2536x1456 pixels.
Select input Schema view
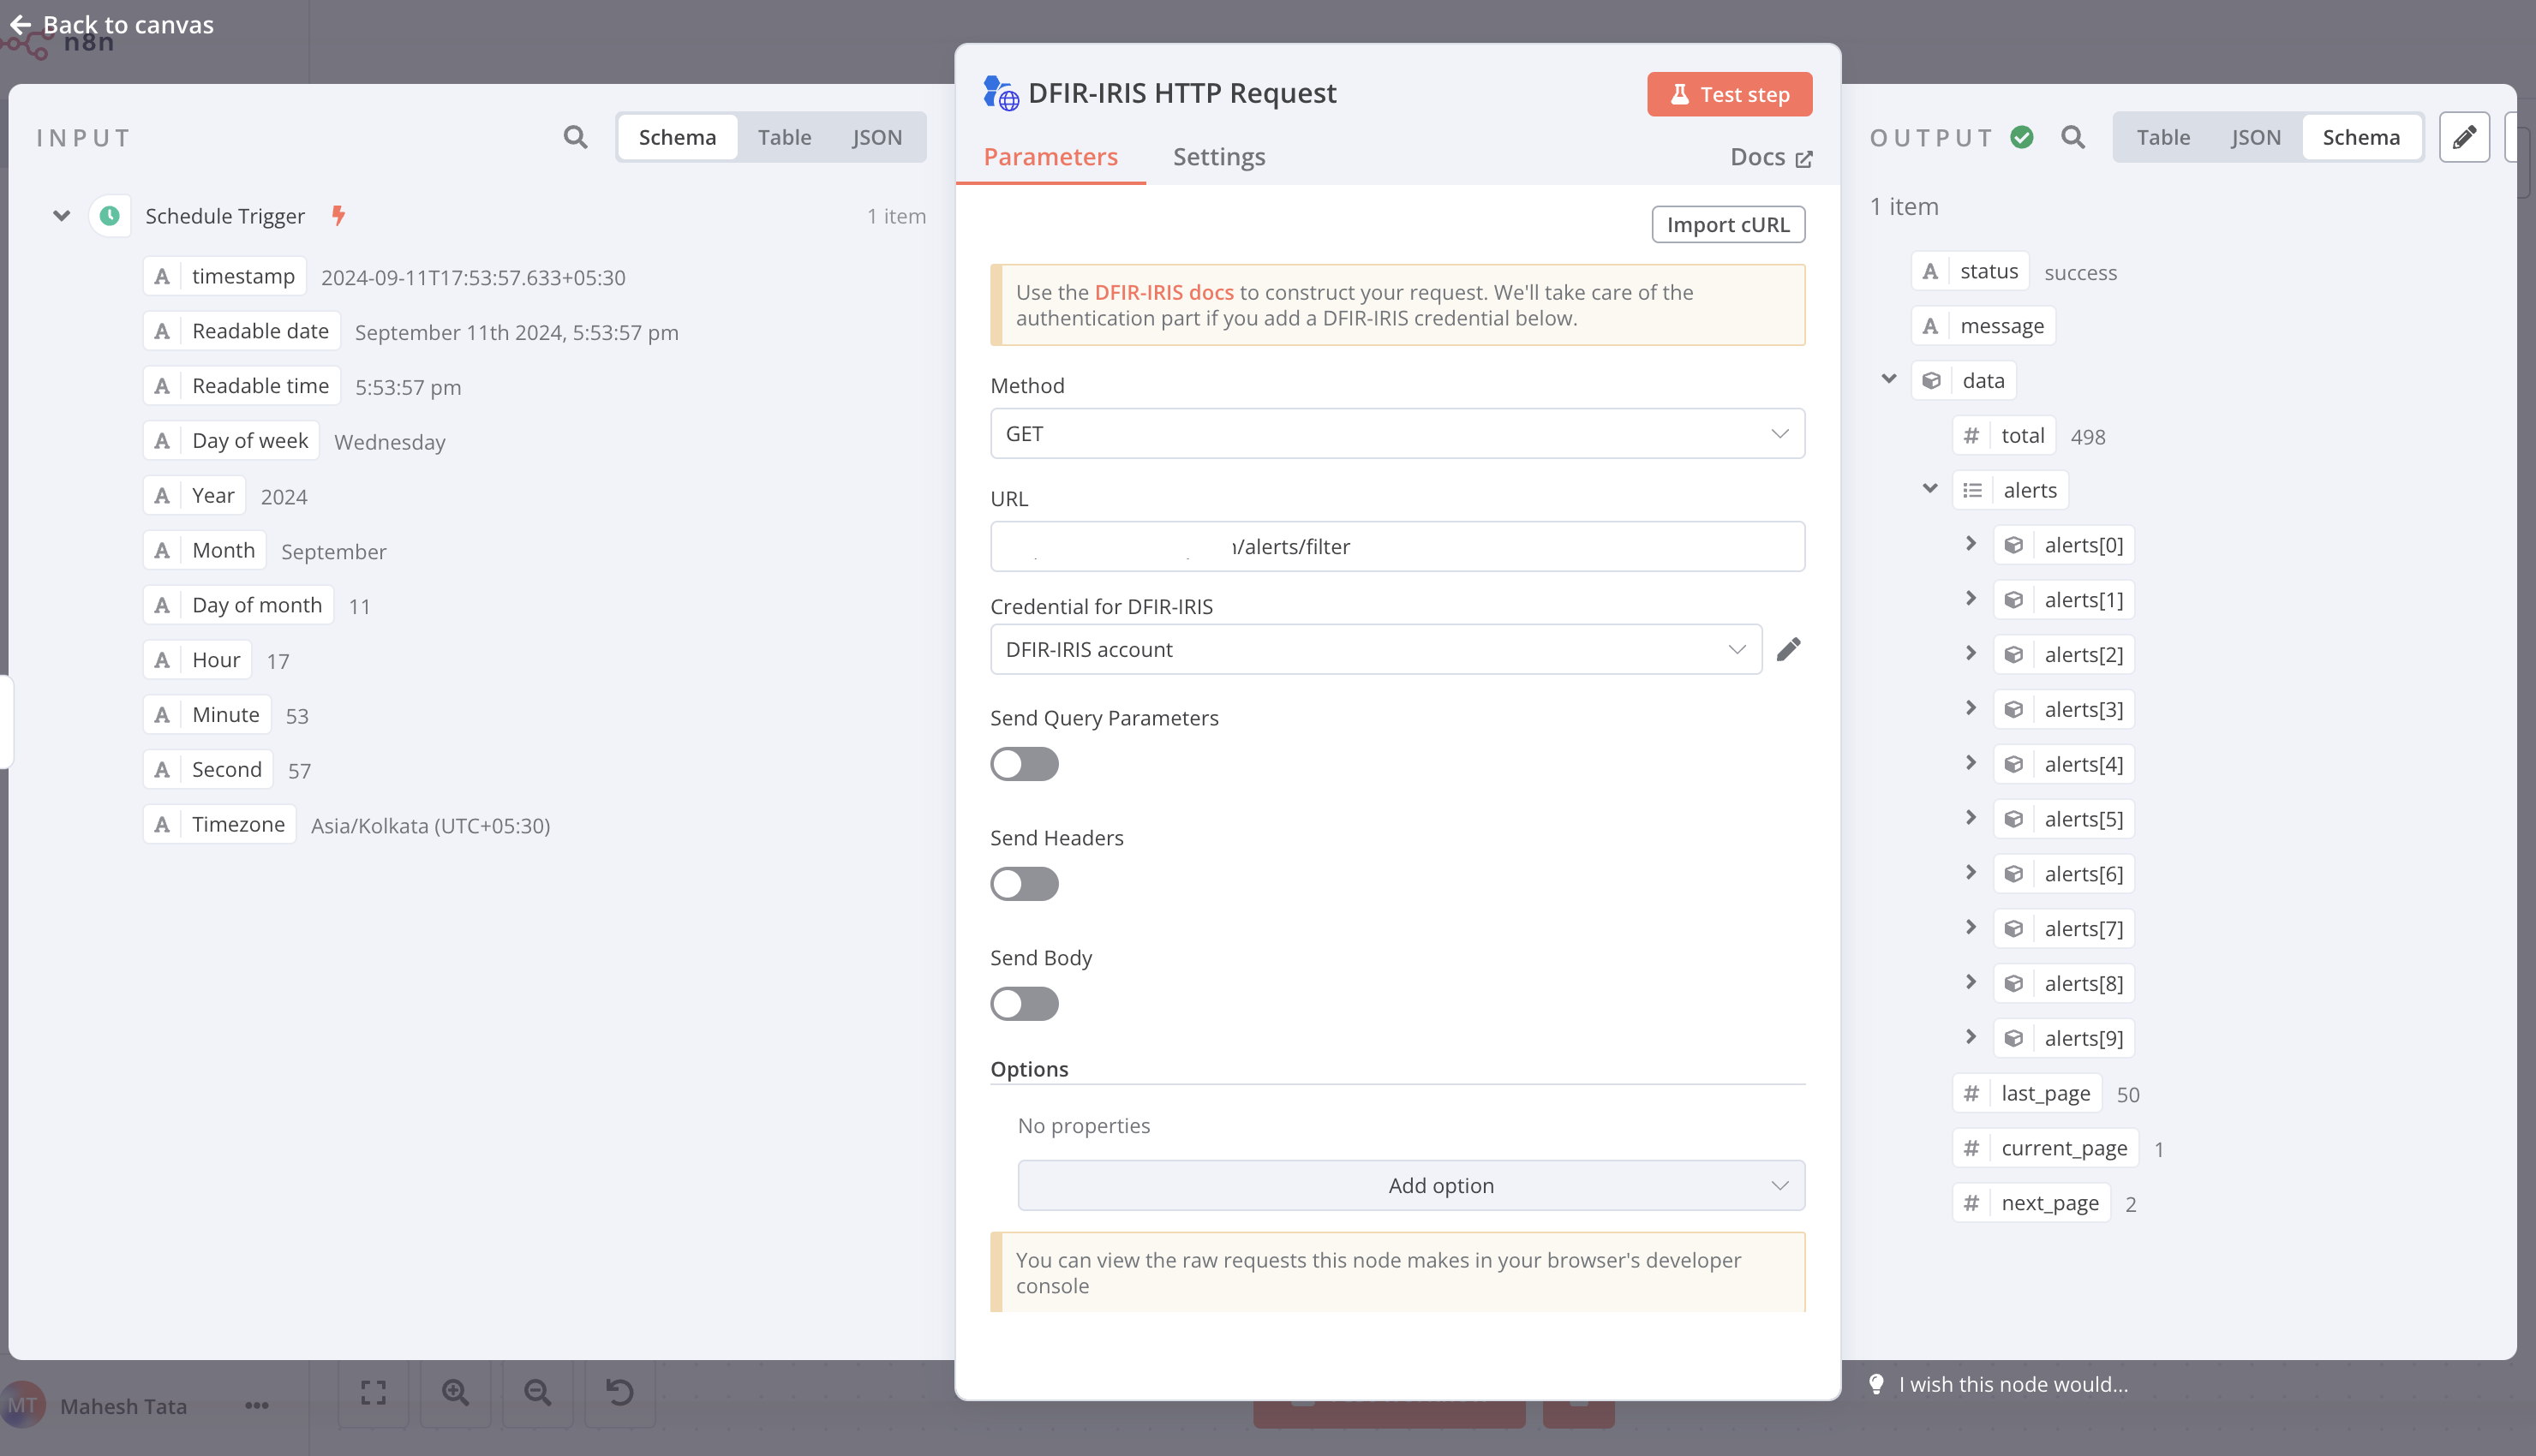coord(677,137)
